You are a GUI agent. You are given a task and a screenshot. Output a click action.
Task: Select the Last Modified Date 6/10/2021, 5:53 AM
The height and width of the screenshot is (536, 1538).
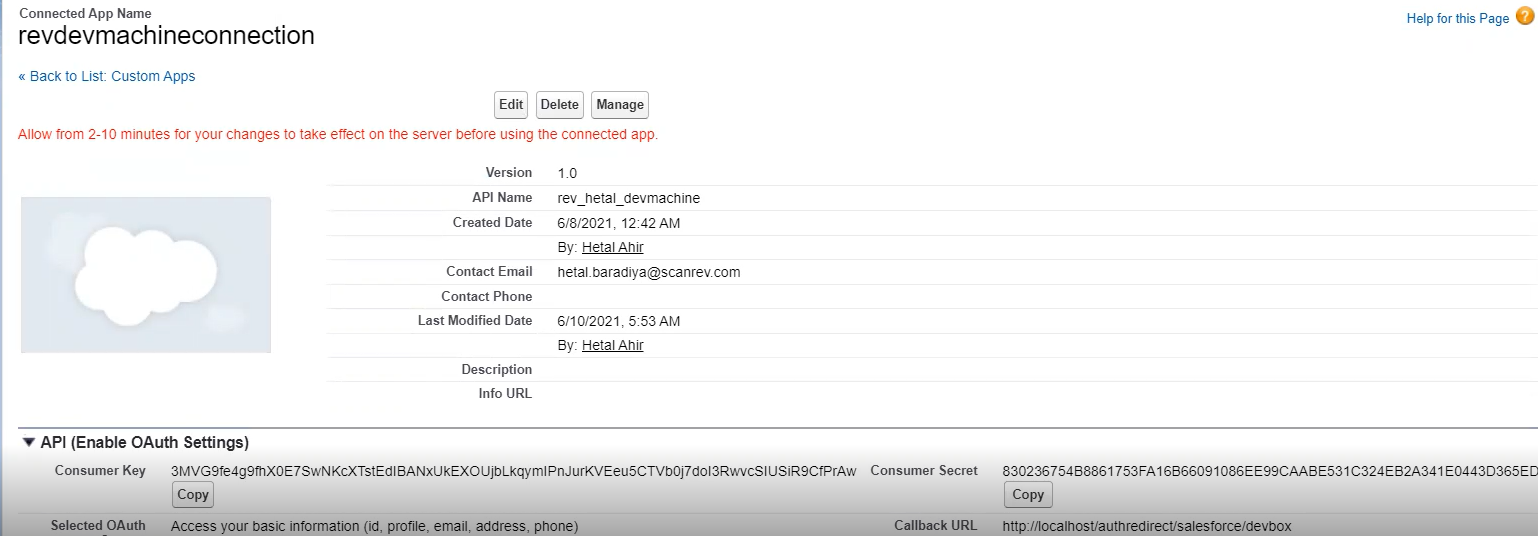[x=619, y=321]
